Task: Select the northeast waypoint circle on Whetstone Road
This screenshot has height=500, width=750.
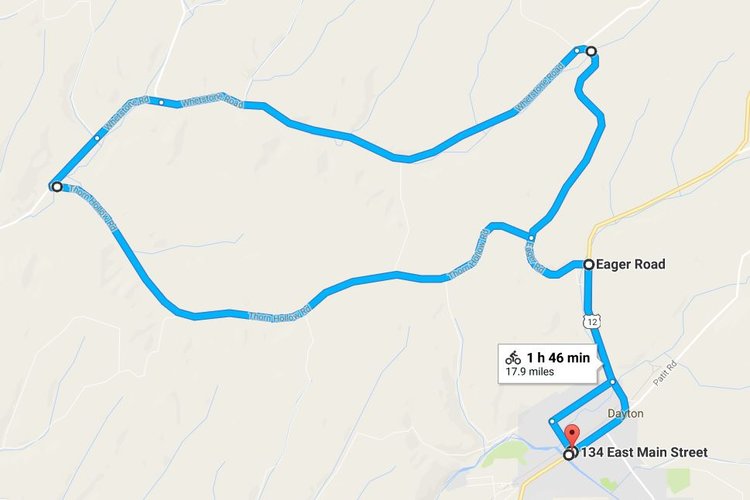Action: tap(592, 51)
